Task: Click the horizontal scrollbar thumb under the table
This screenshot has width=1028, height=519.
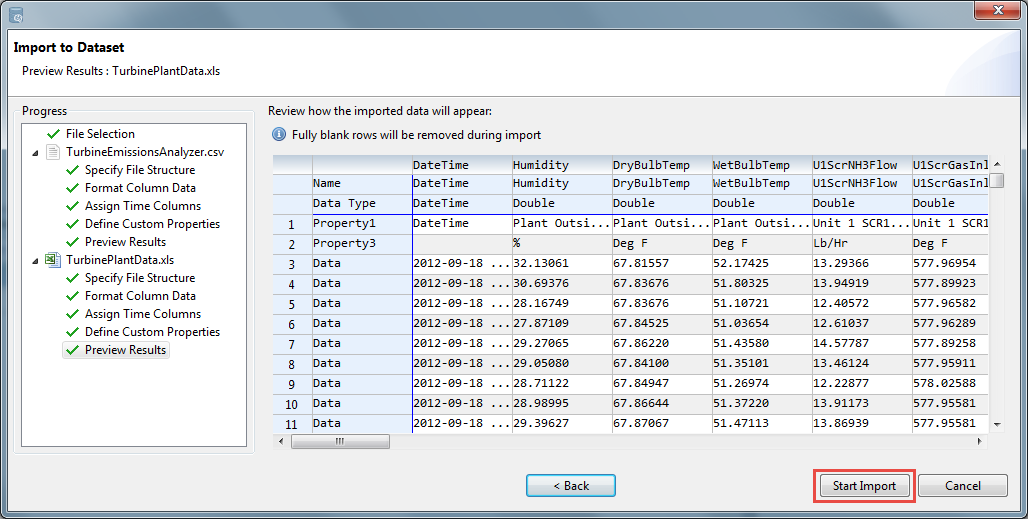Action: [340, 441]
